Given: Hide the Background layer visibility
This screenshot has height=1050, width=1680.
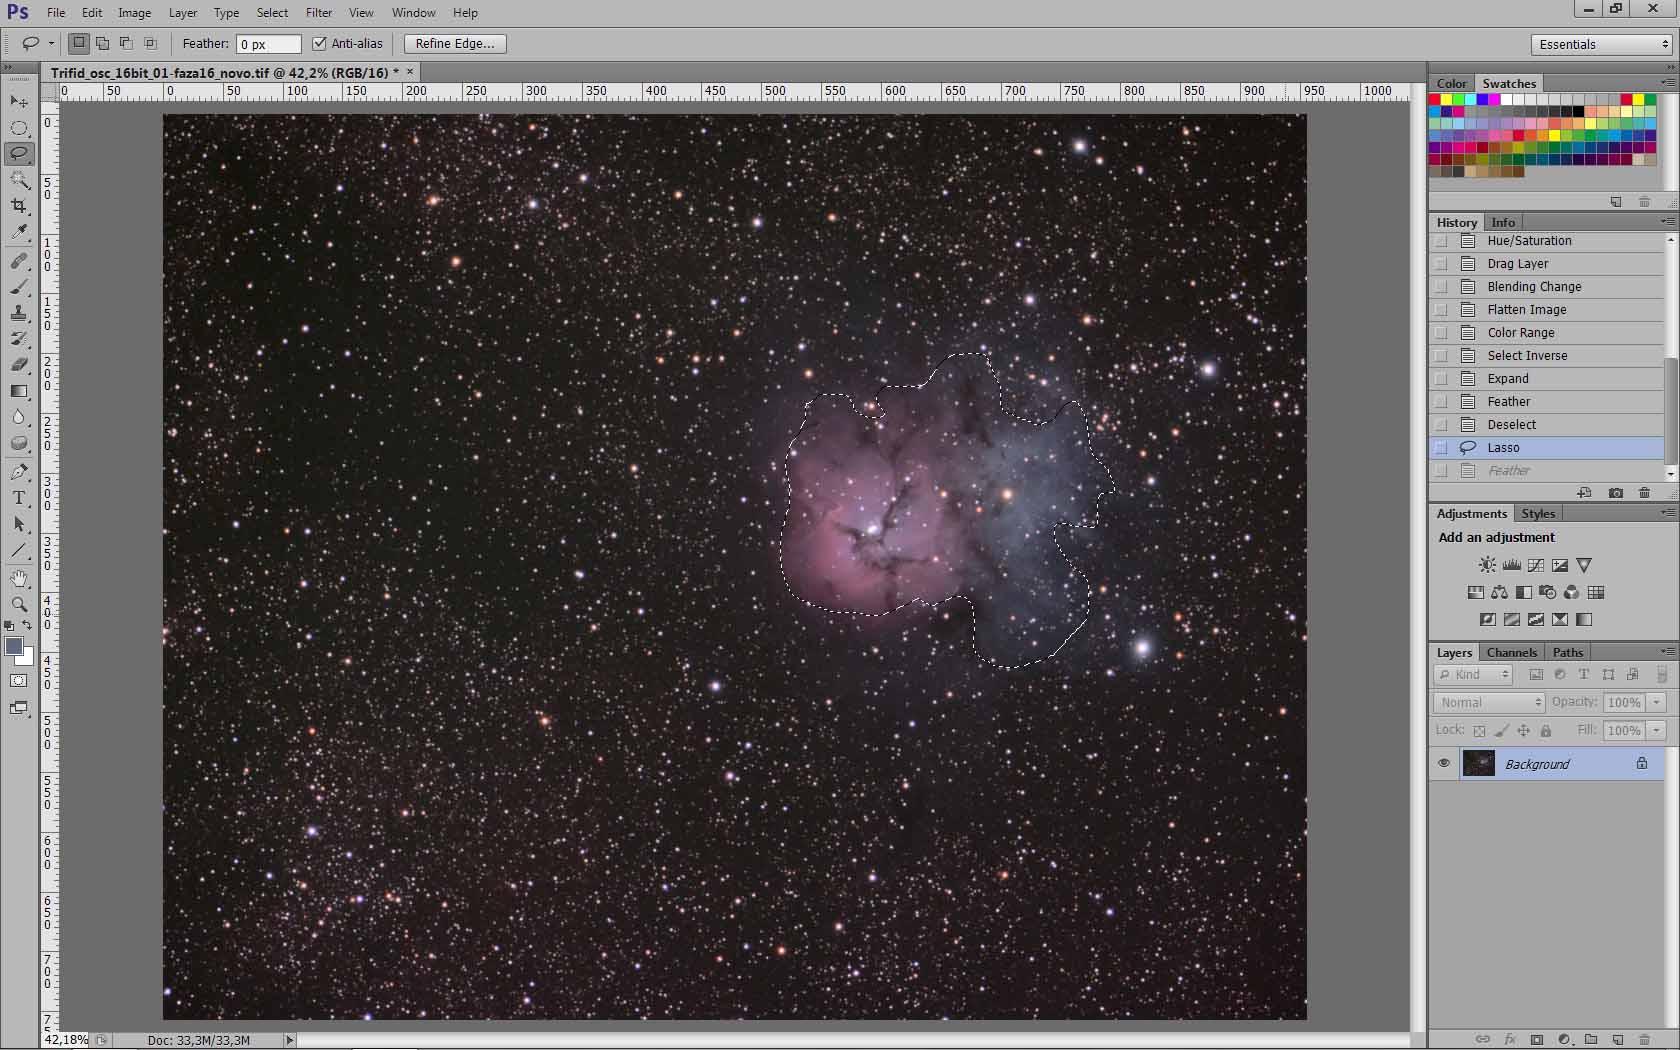Looking at the screenshot, I should point(1444,763).
